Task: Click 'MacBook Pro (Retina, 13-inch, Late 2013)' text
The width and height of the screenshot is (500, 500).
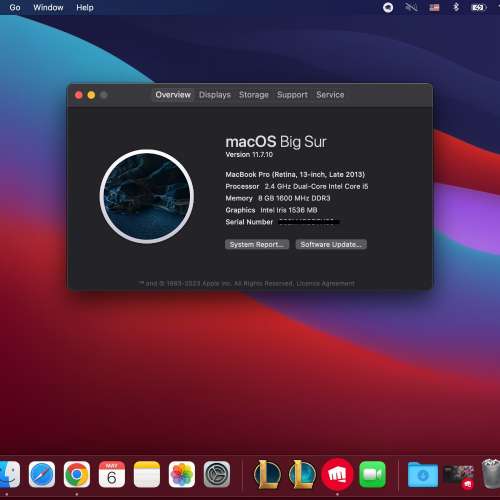Action: coord(295,174)
